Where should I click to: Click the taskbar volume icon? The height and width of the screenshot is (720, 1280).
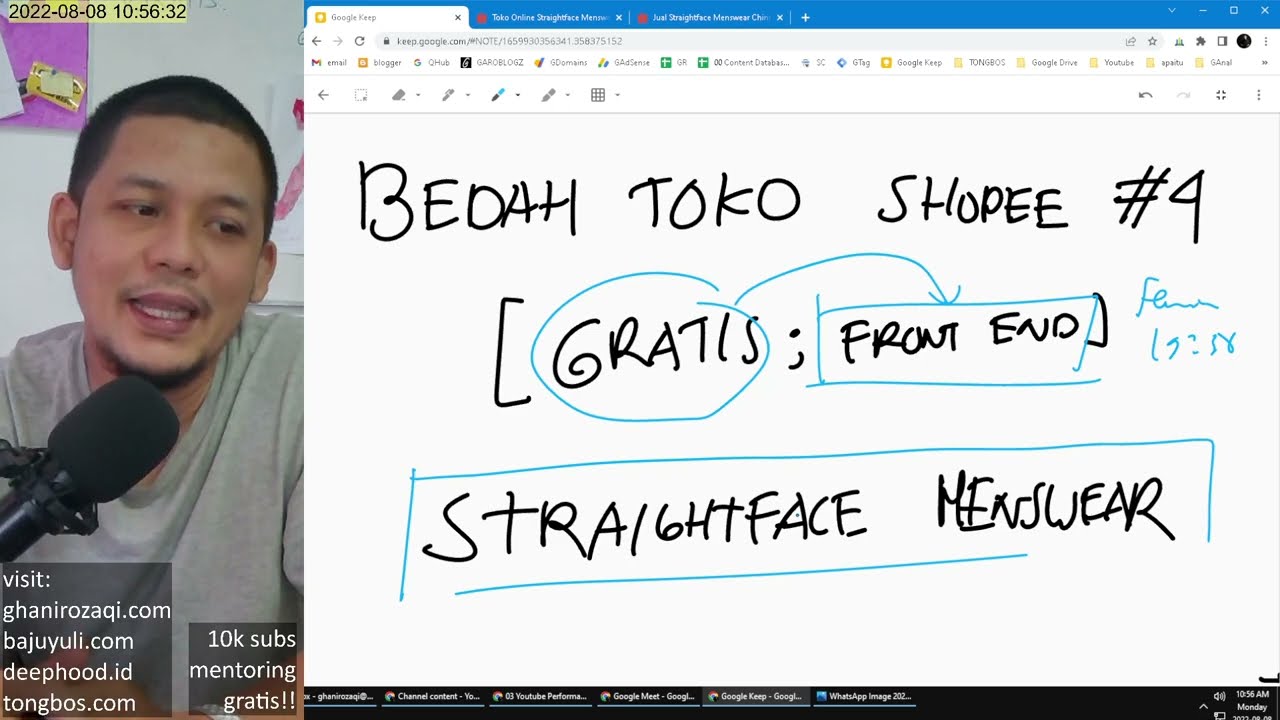[1219, 696]
